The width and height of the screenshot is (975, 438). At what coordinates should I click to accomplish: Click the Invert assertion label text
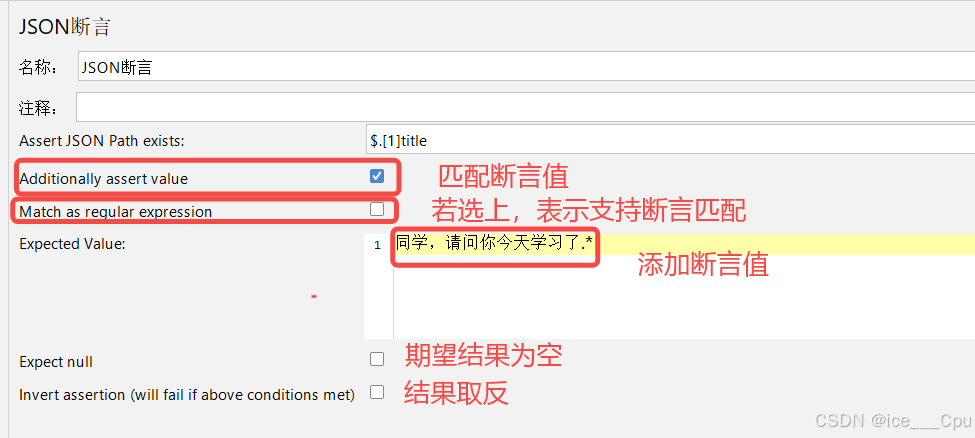point(187,394)
